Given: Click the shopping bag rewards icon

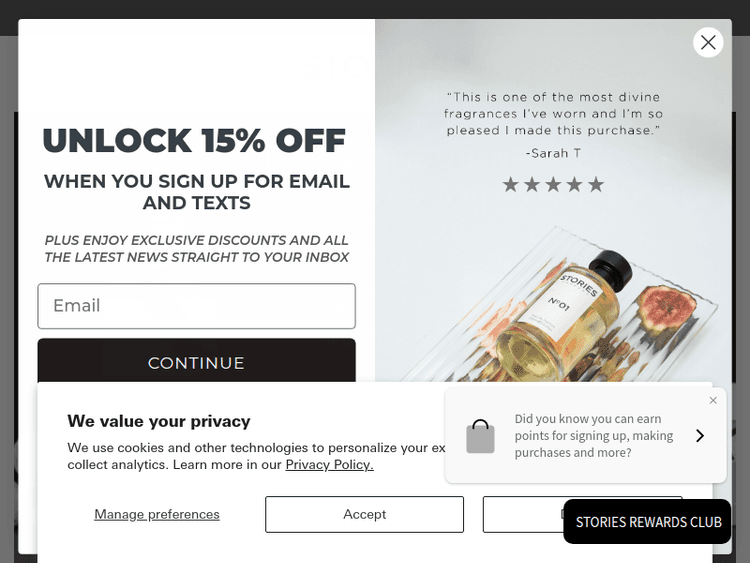Looking at the screenshot, I should (x=480, y=436).
